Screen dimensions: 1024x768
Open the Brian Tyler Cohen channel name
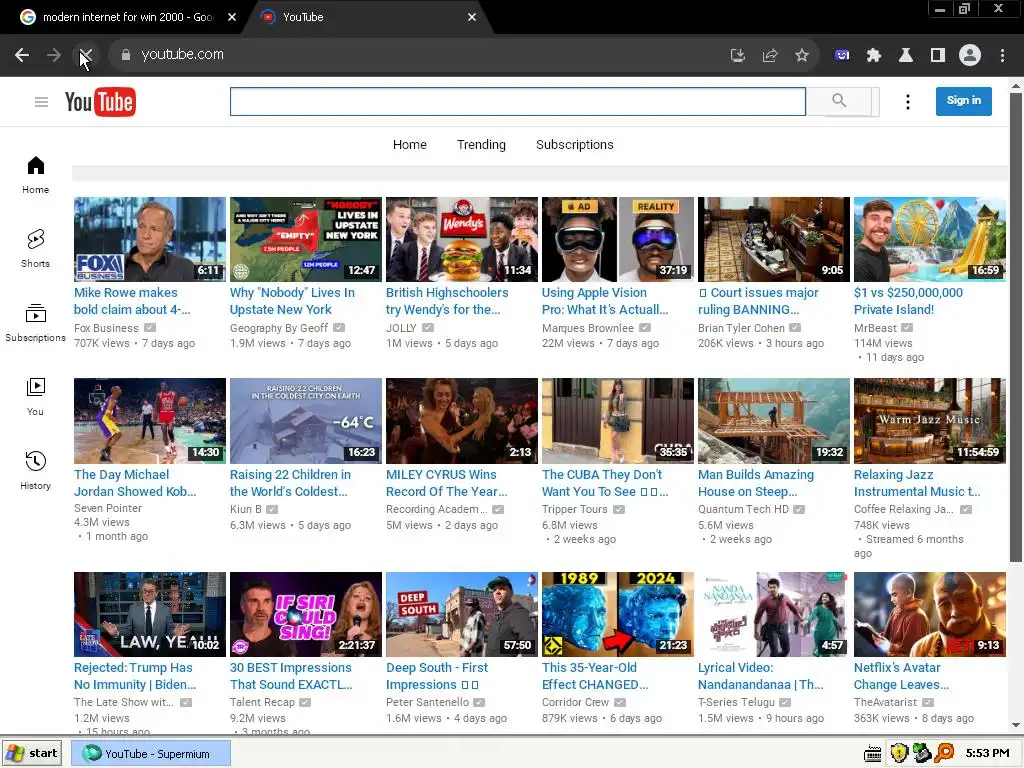click(741, 328)
